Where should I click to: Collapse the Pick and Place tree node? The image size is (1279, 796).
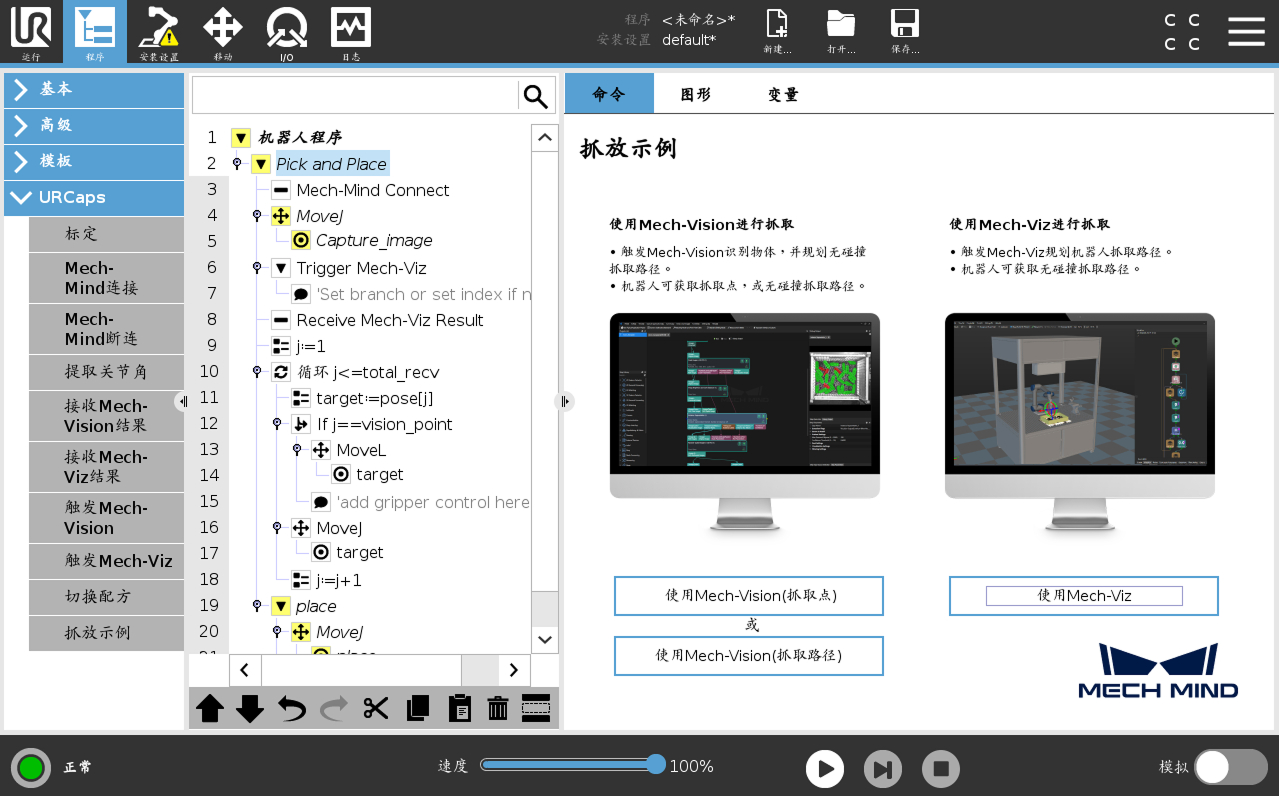[x=261, y=164]
